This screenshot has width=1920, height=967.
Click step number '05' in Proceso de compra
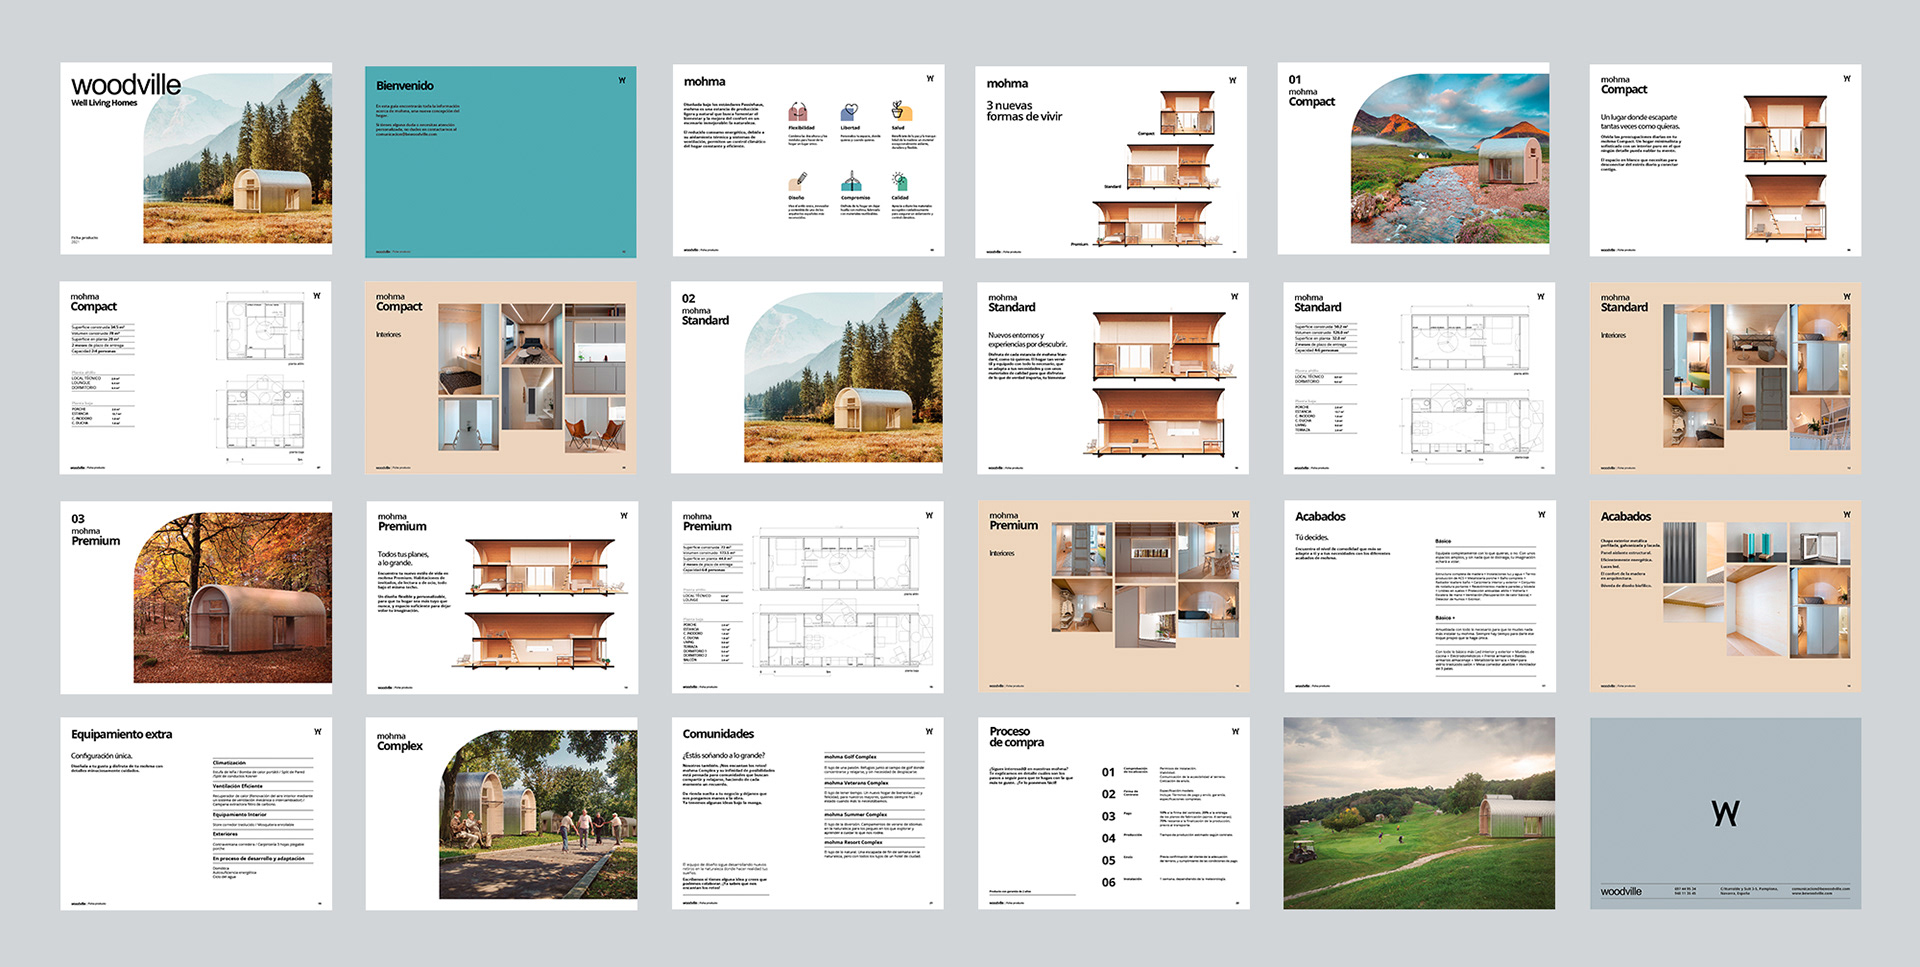[1108, 861]
